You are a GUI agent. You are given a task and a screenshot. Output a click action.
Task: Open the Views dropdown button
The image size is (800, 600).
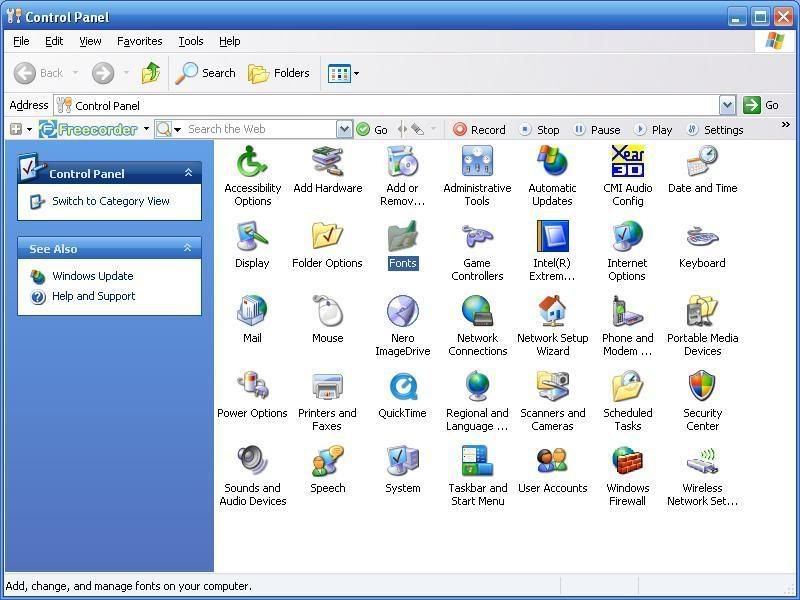(343, 73)
